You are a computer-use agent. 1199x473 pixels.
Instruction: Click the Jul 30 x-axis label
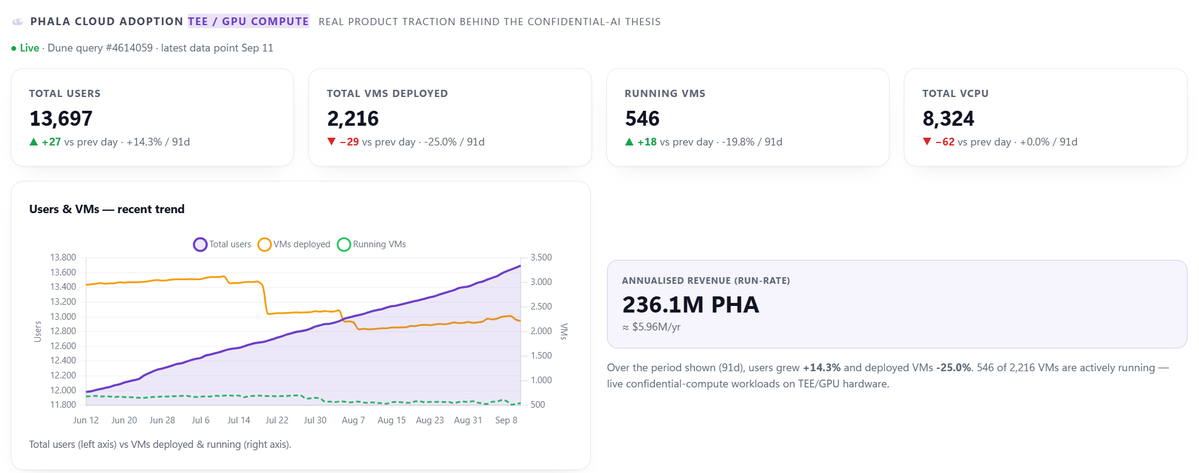[x=315, y=420]
